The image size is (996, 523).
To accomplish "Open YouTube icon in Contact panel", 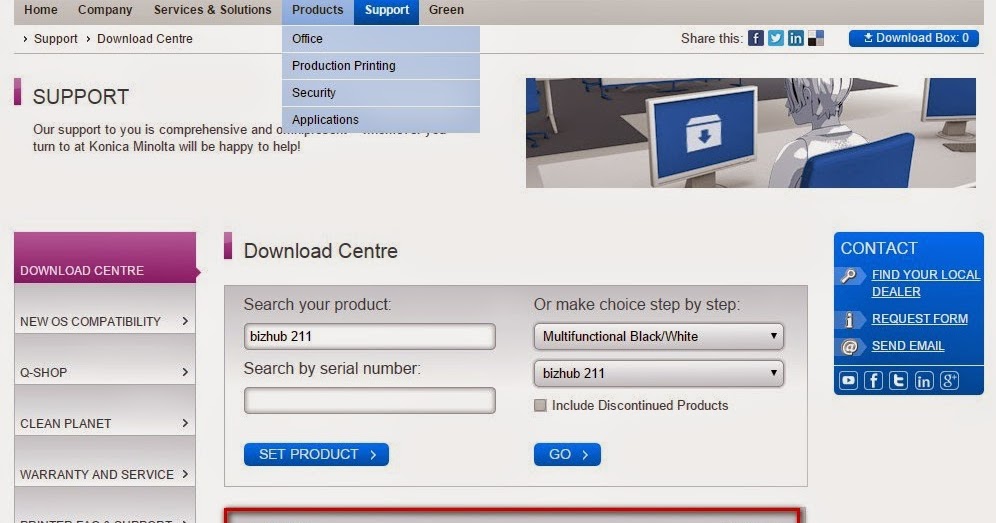I will [849, 381].
